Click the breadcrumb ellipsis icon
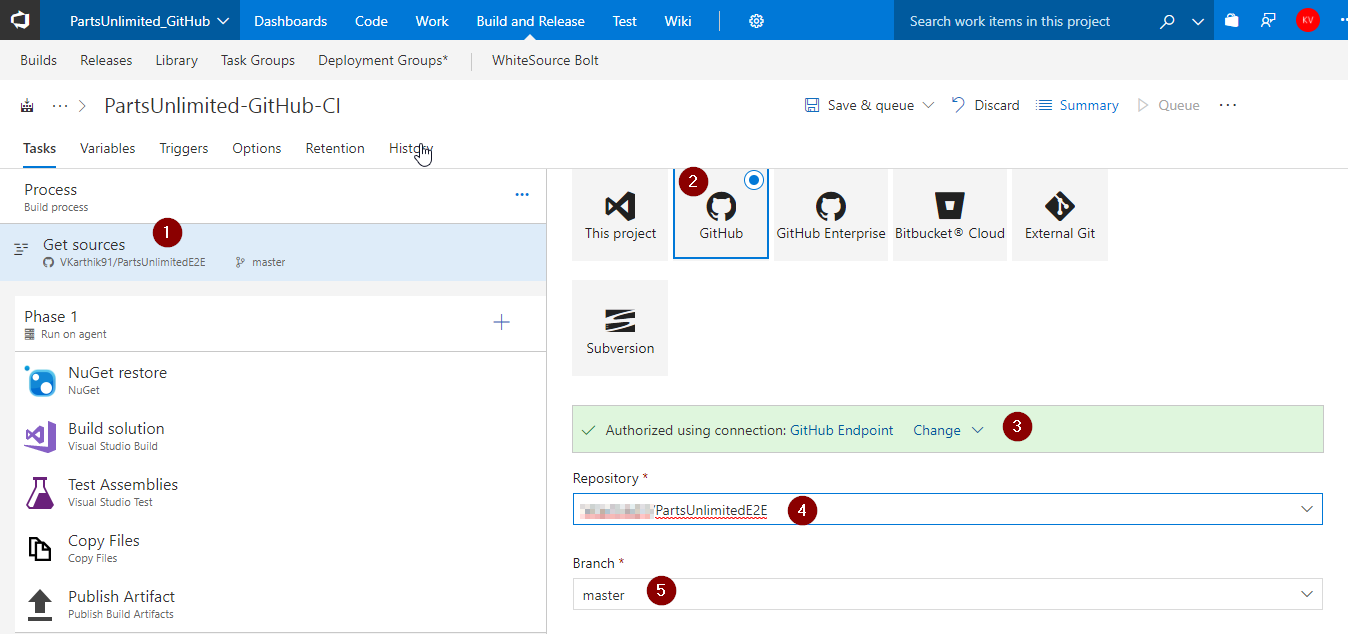 point(60,105)
